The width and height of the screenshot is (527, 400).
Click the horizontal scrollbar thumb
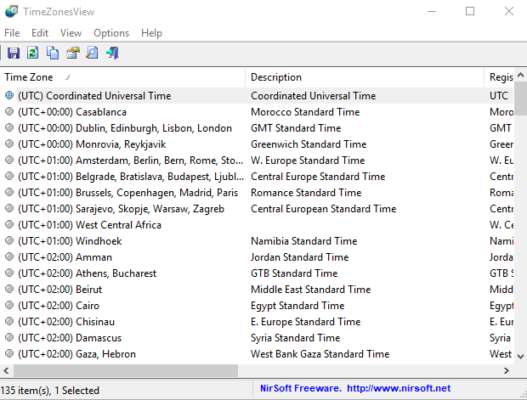click(126, 370)
